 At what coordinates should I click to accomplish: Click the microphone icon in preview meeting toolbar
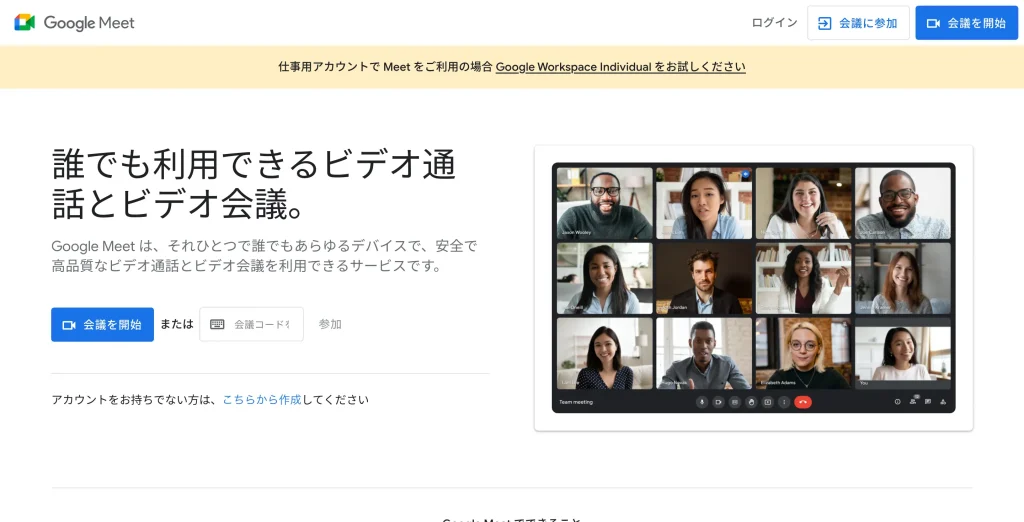(702, 402)
